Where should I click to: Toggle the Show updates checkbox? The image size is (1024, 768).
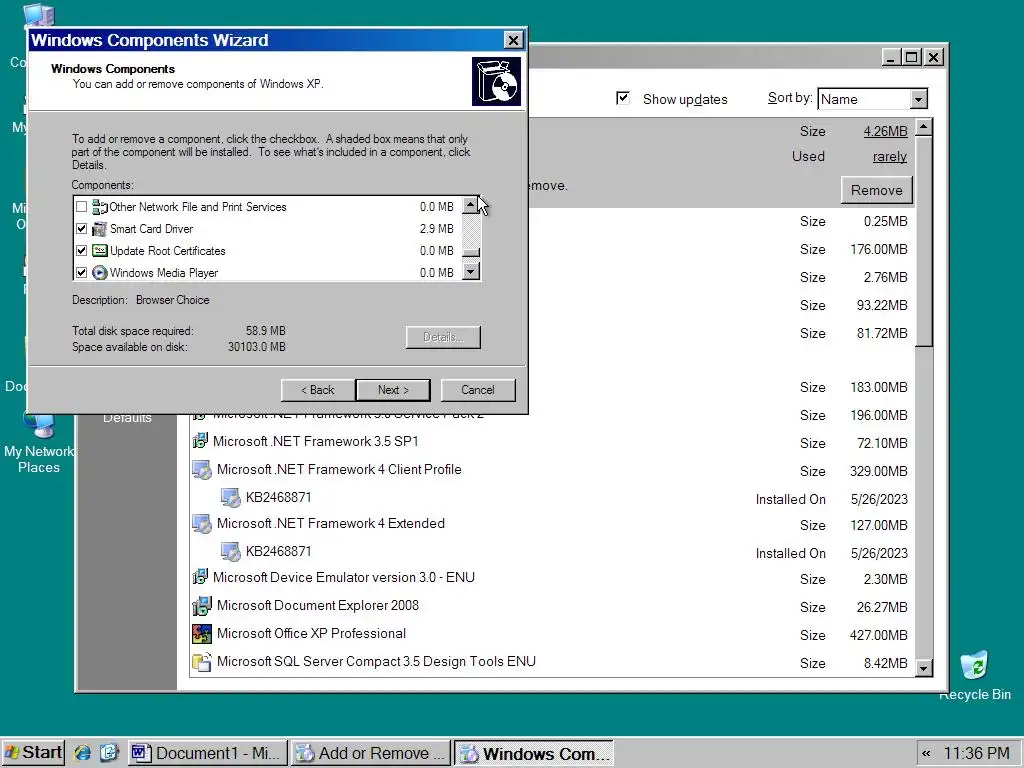click(623, 99)
